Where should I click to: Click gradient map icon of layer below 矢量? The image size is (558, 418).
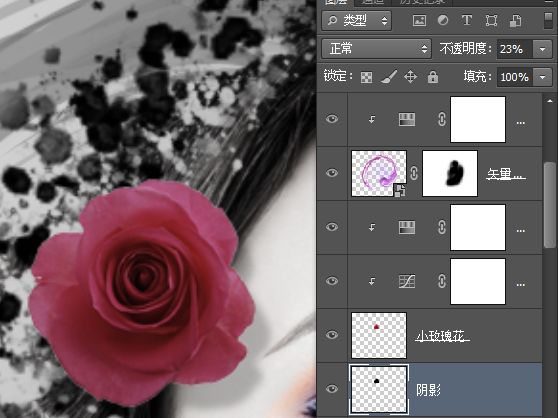[407, 228]
